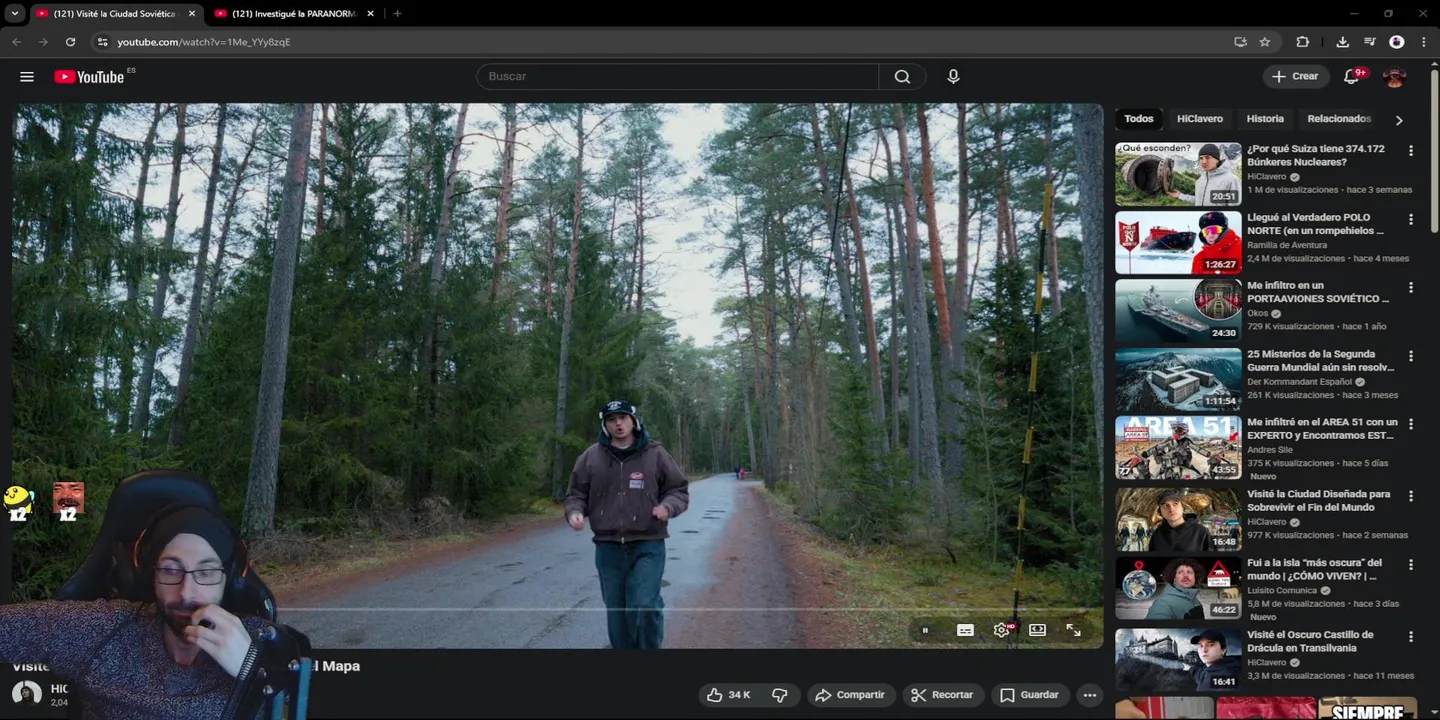Click the page vertical scrollbar
Image resolution: width=1440 pixels, height=720 pixels.
tap(1434, 150)
